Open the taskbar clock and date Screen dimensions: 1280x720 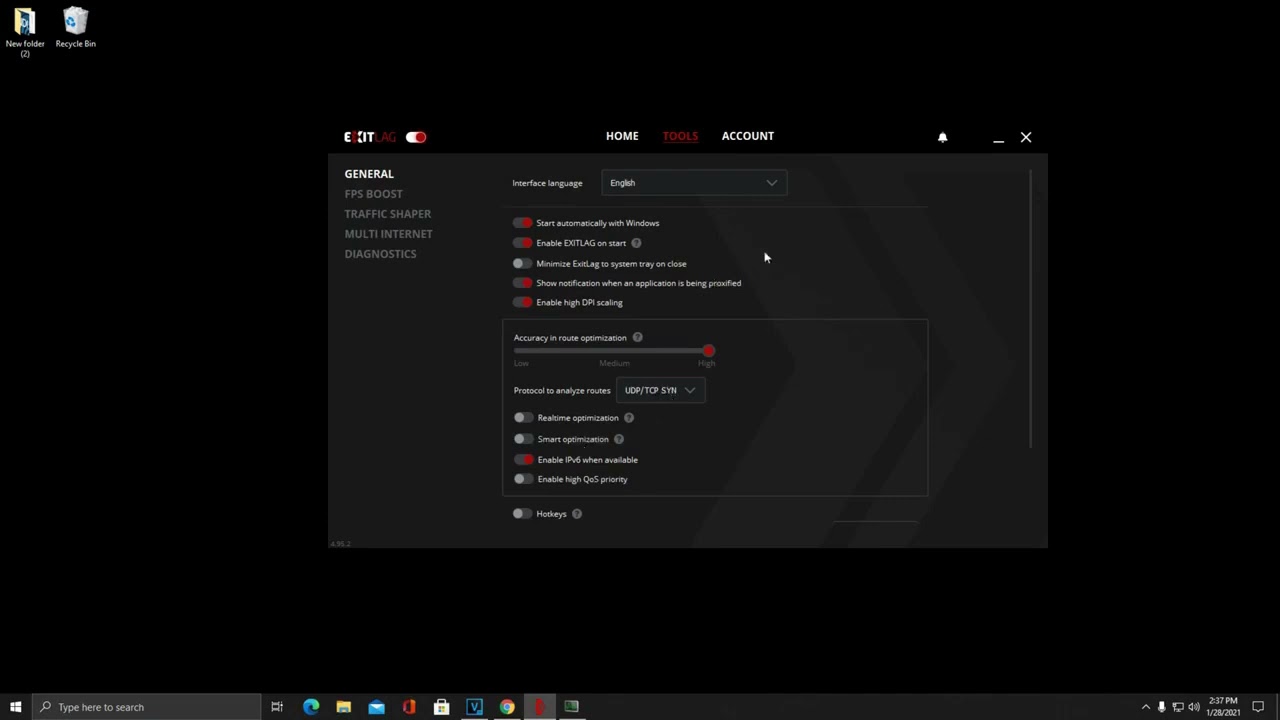click(1224, 707)
